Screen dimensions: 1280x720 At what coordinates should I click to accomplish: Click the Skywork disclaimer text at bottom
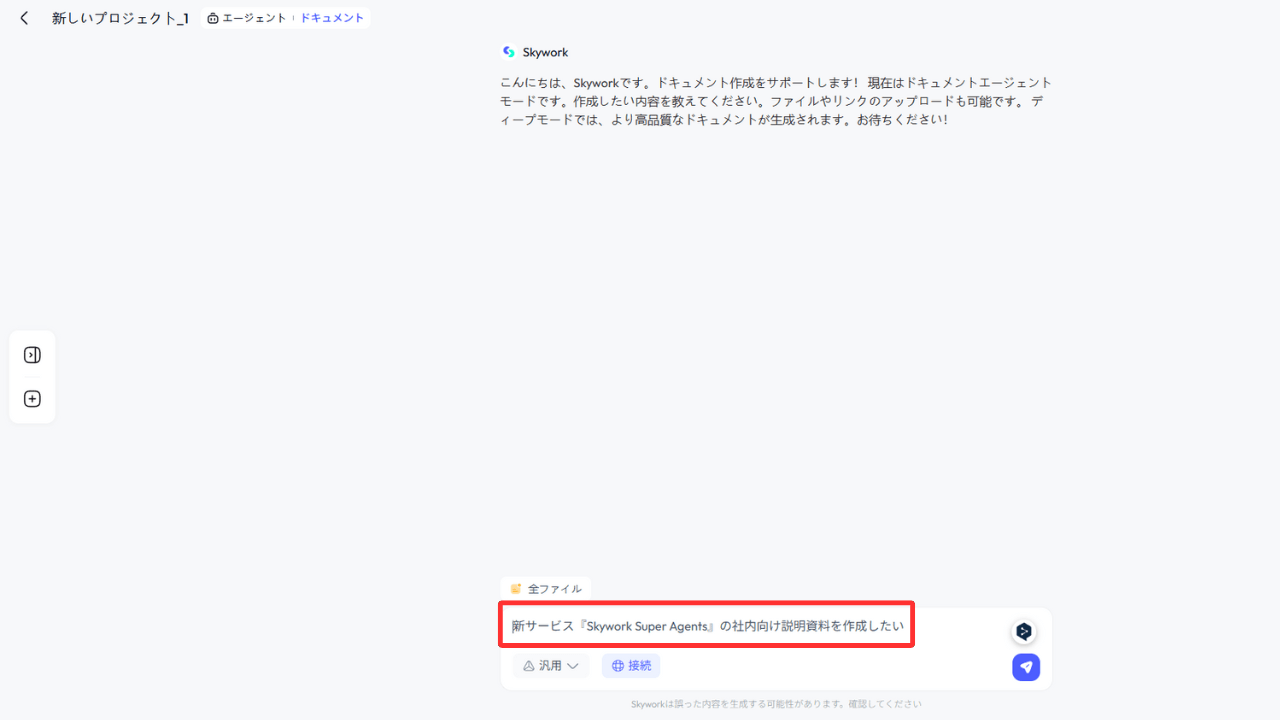point(776,704)
